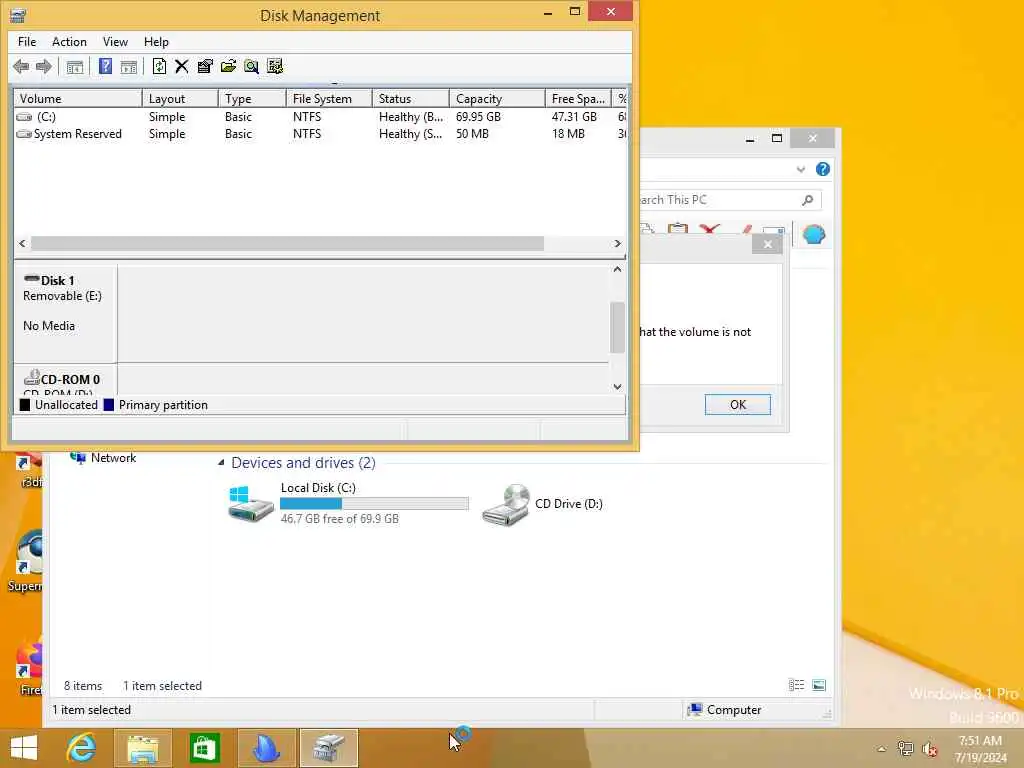The image size is (1024, 768).
Task: Open the Windows Start button
Action: [24, 748]
